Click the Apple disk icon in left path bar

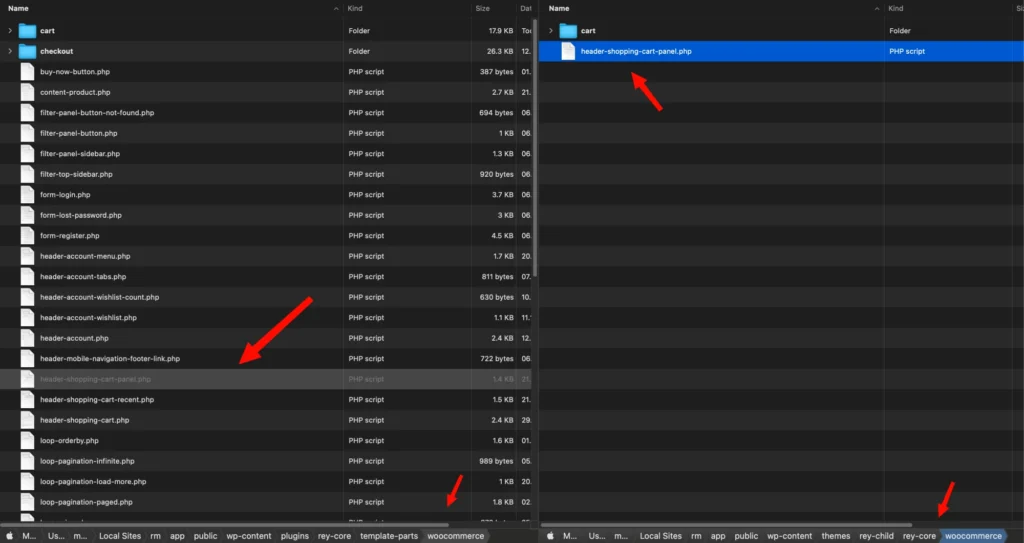pyautogui.click(x=10, y=536)
